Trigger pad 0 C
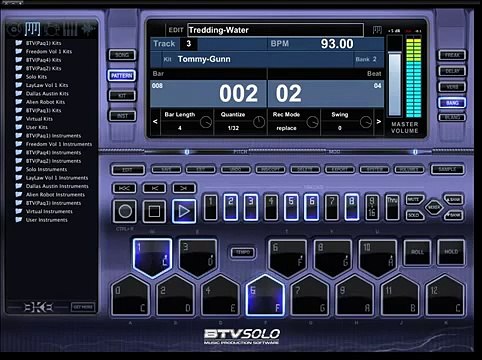482x360 pixels. 130,296
